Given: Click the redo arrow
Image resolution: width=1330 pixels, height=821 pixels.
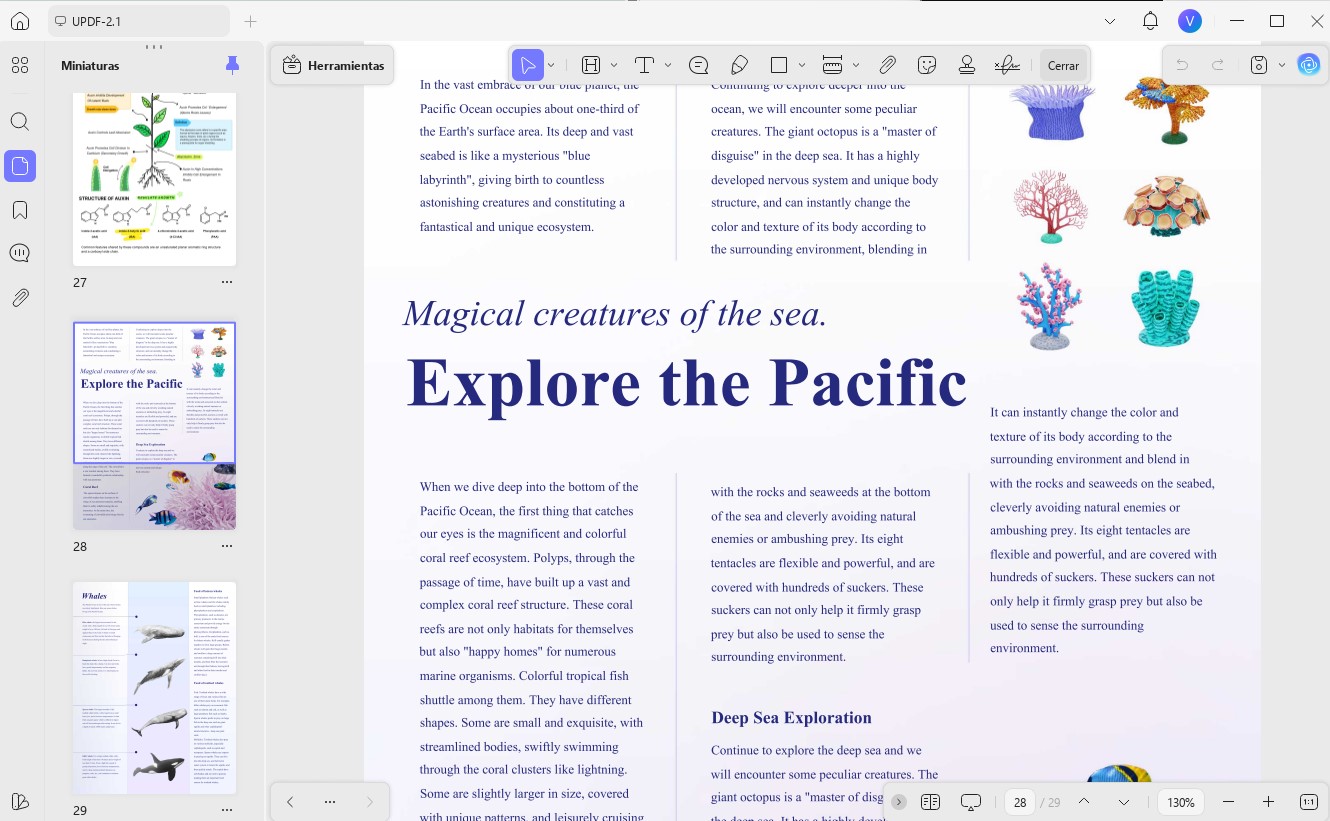Looking at the screenshot, I should 1218,65.
